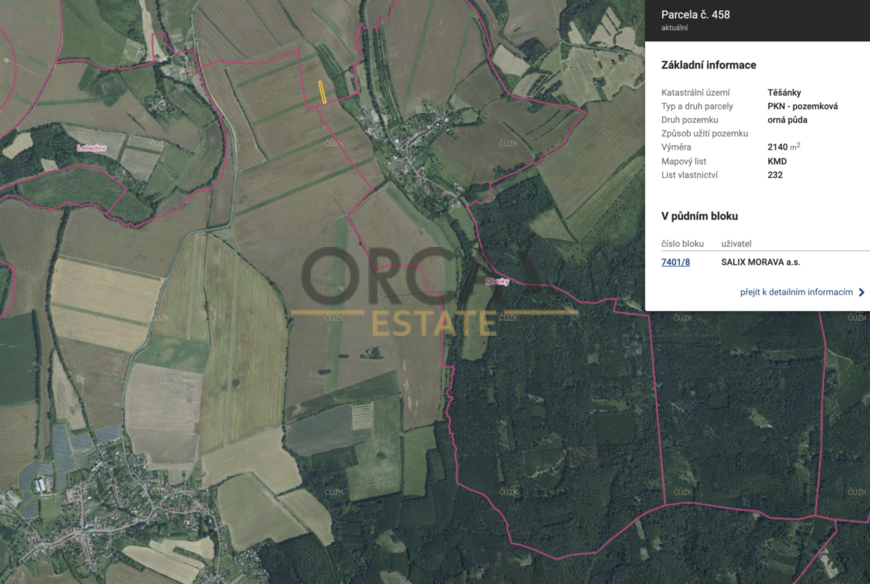Click the chevron arrow beside detailním informacím

(x=861, y=292)
